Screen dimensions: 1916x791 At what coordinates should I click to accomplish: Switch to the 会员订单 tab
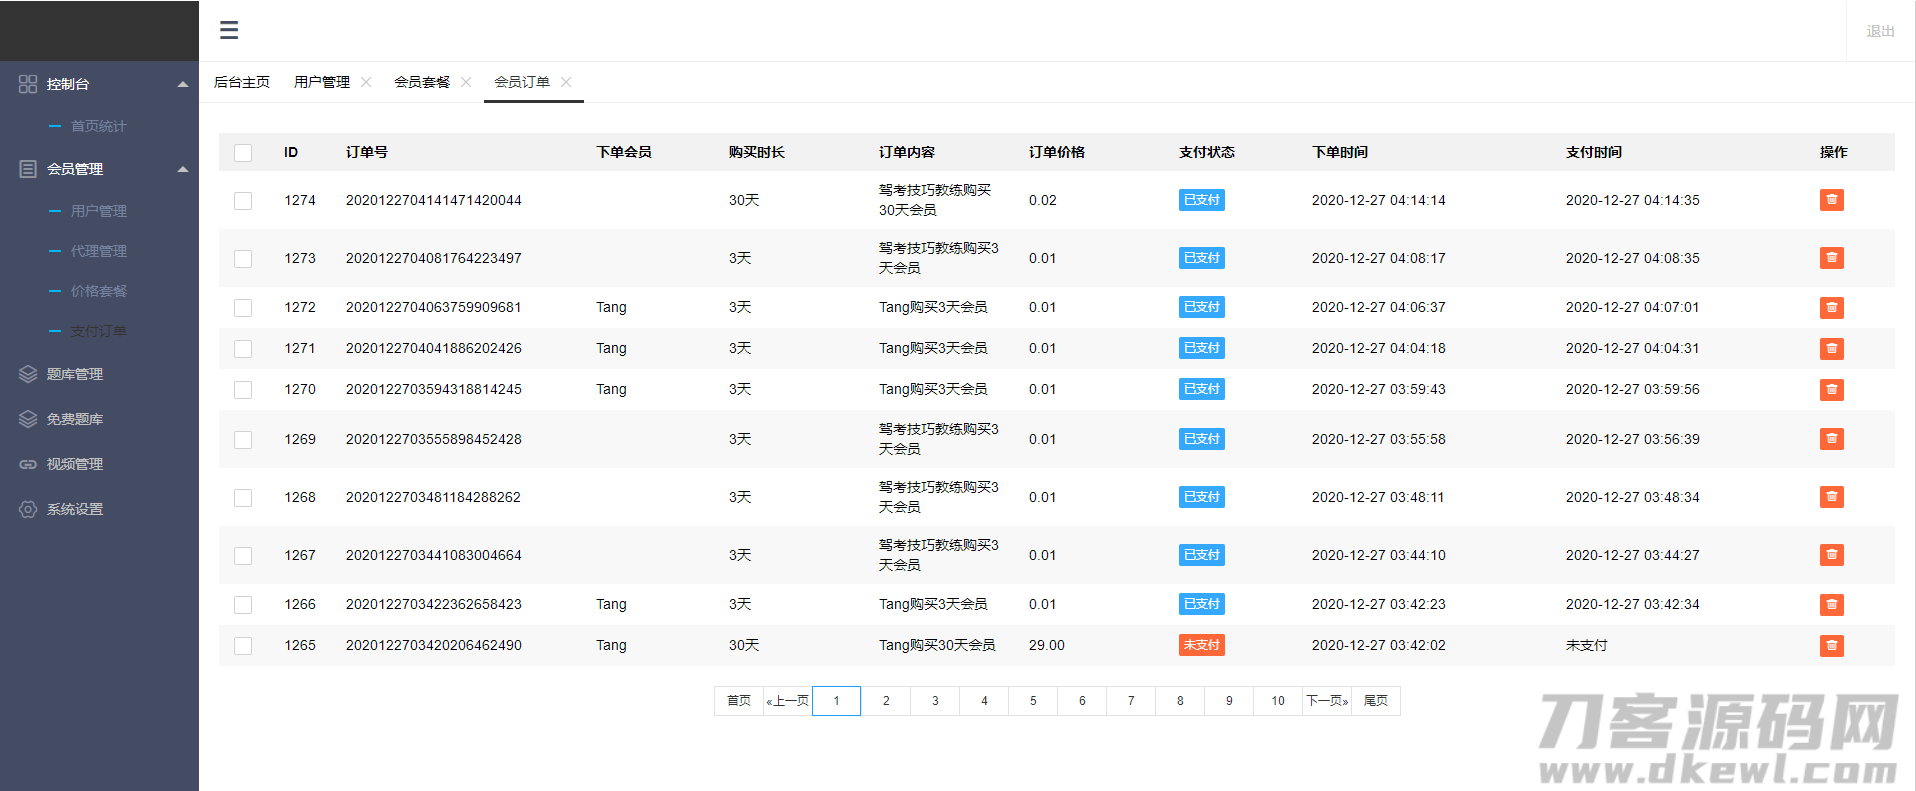(x=522, y=82)
